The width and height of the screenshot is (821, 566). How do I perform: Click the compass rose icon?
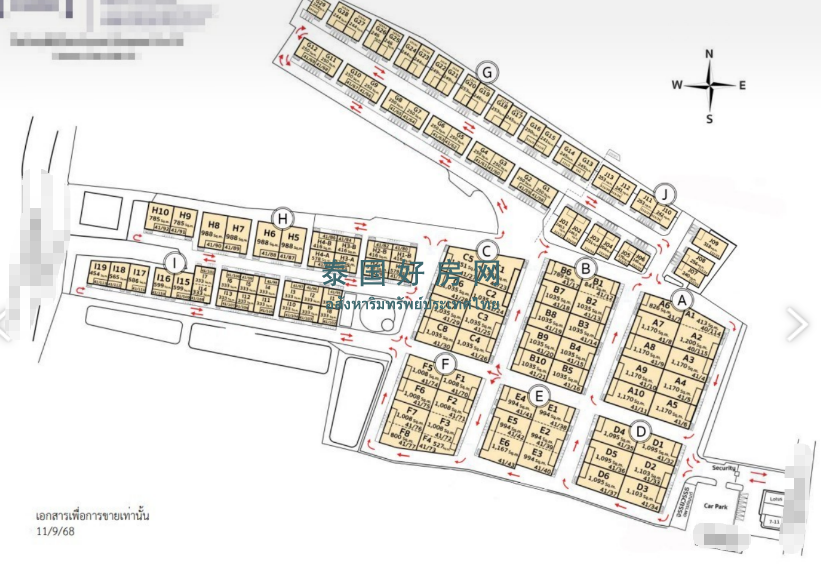tap(710, 85)
